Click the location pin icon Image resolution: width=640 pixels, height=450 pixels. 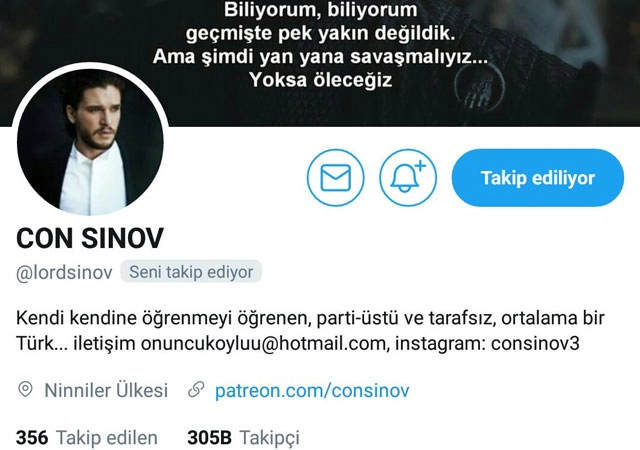coord(25,390)
